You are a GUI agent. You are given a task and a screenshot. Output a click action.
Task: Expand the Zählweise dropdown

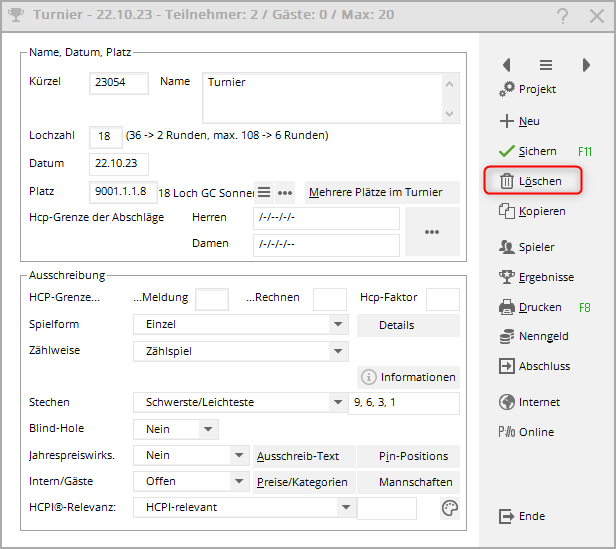[x=339, y=351]
